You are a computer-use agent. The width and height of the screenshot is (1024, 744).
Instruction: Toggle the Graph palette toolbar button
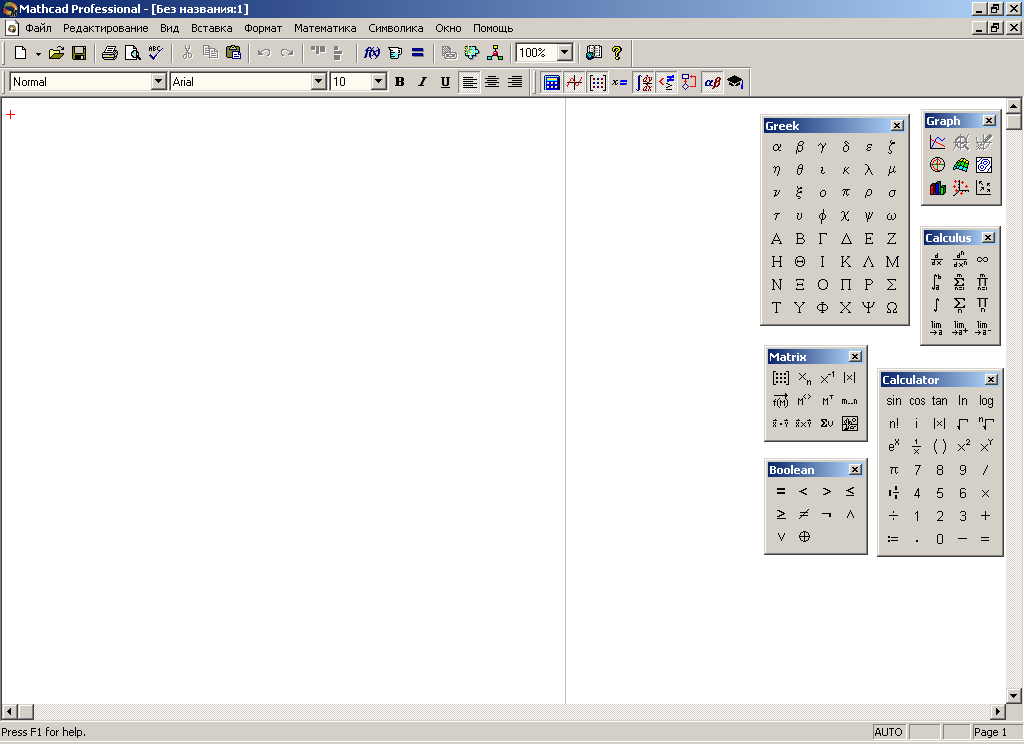point(575,82)
